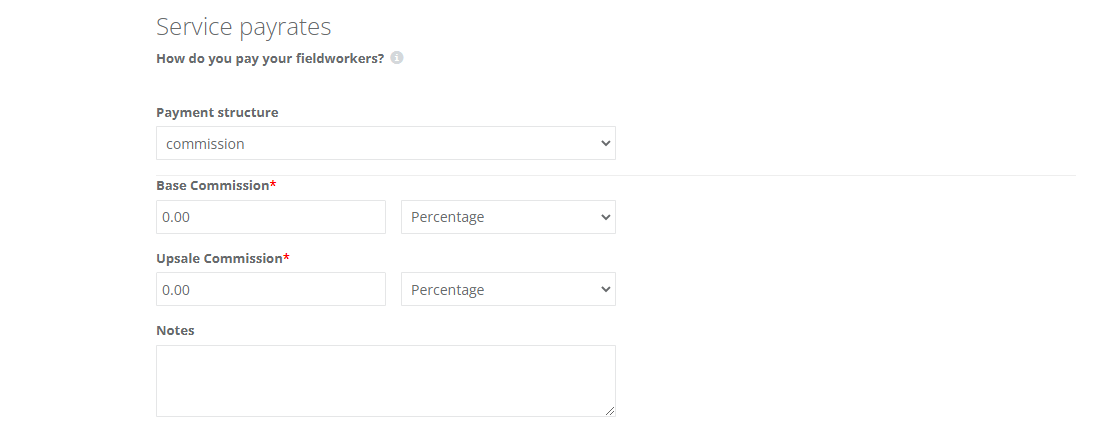Open the Payment structure dropdown showing commission
Viewport: 1100px width, 432px height.
pos(385,143)
